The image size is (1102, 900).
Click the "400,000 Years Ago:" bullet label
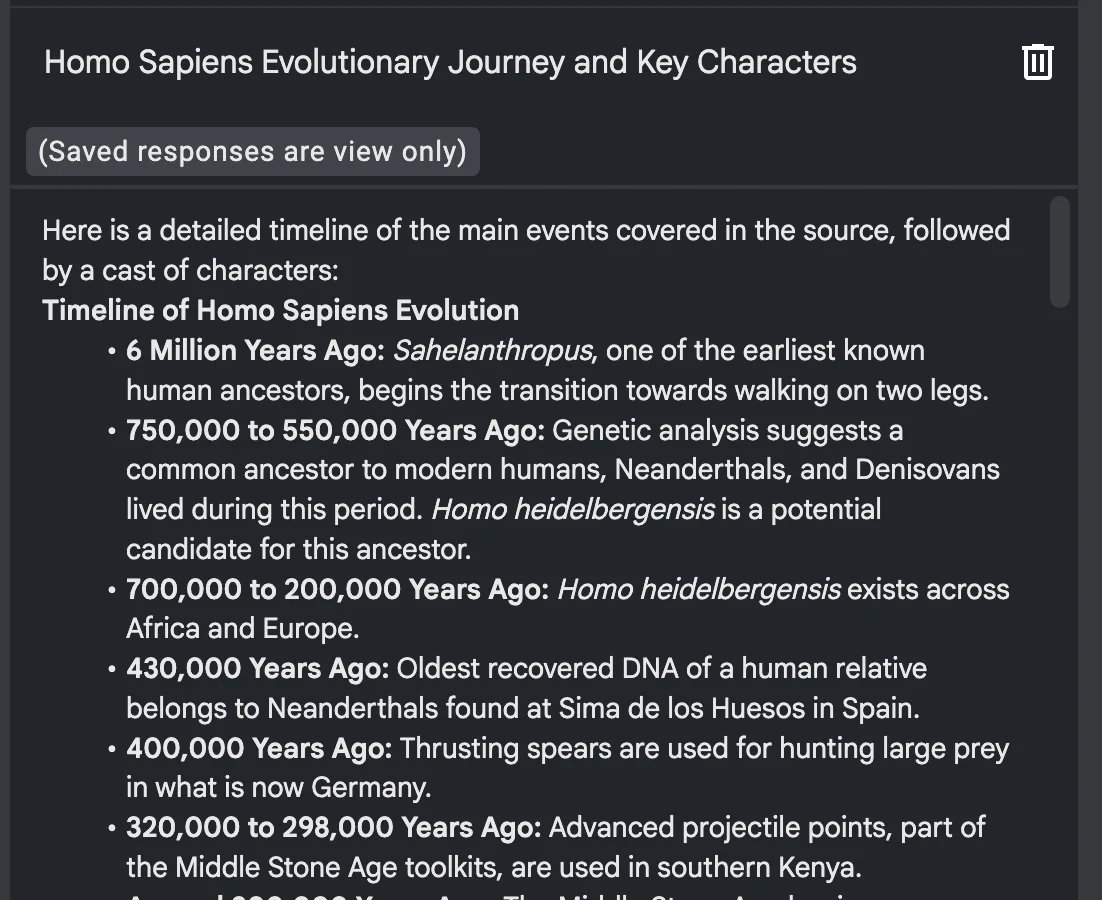tap(259, 748)
